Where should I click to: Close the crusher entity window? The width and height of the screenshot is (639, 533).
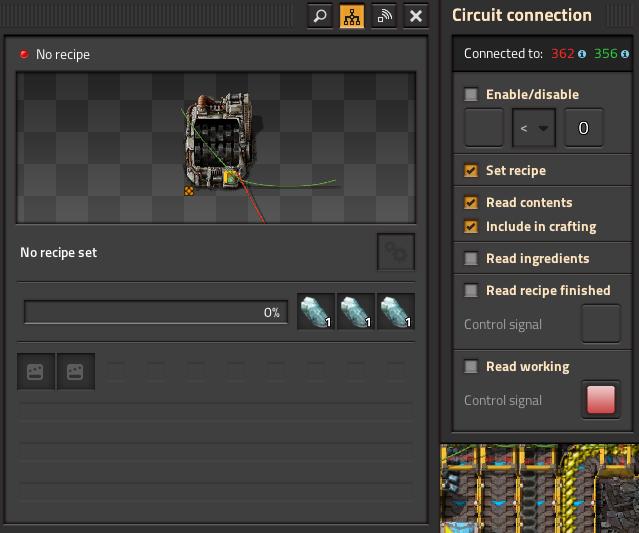tap(416, 16)
